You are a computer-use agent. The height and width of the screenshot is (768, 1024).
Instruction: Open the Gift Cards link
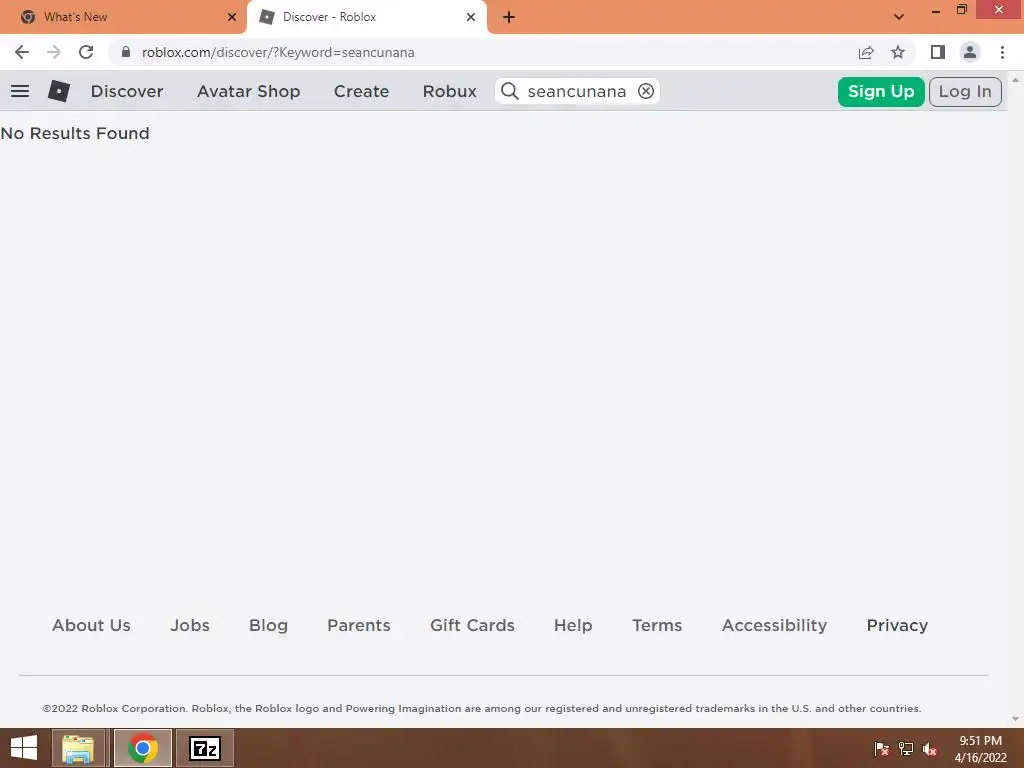click(x=472, y=626)
